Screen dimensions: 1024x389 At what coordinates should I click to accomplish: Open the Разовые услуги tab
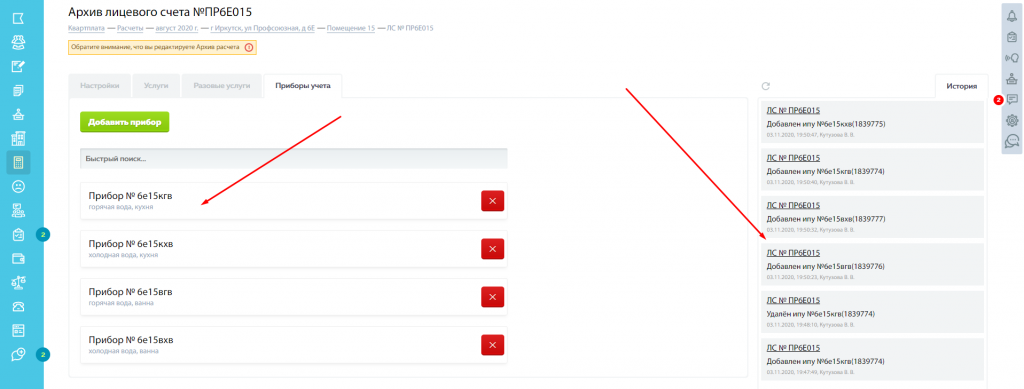221,86
